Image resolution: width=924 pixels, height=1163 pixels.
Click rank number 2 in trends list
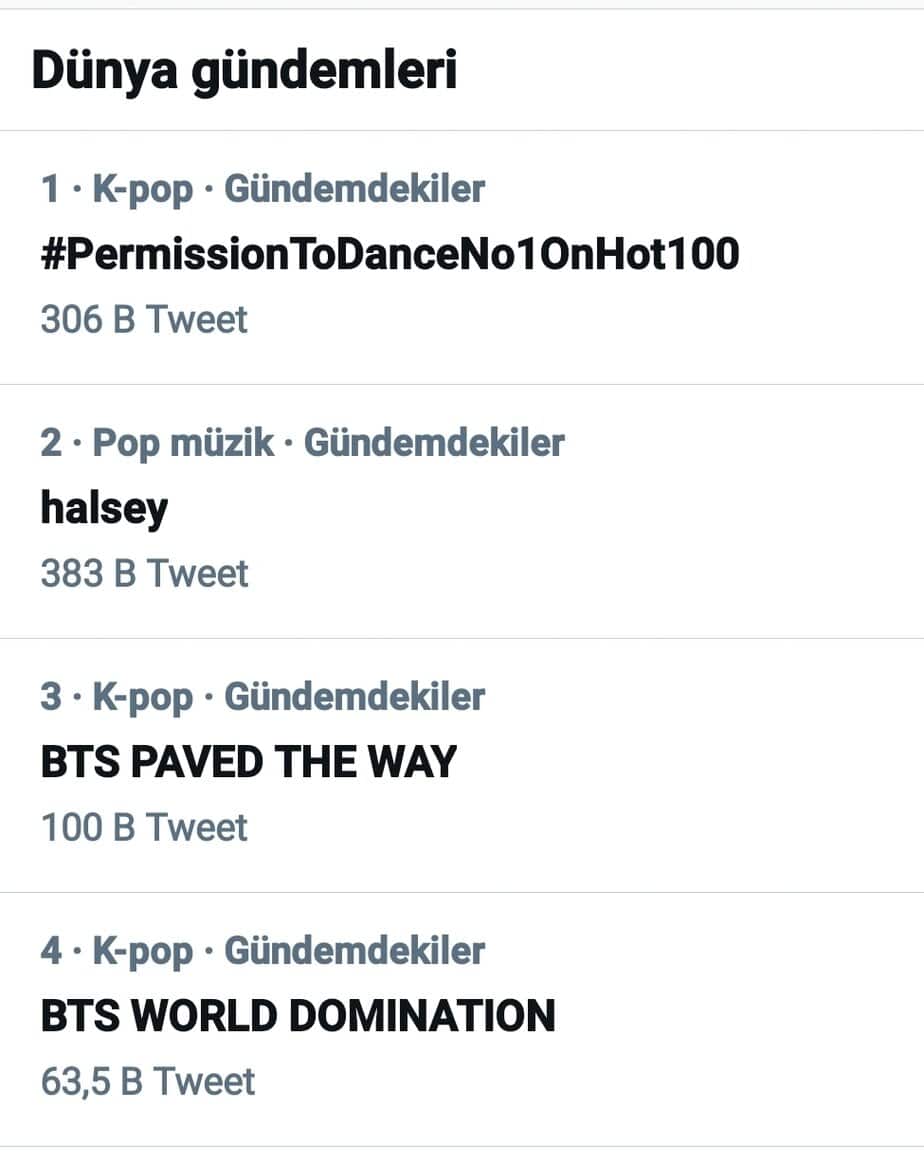[51, 443]
